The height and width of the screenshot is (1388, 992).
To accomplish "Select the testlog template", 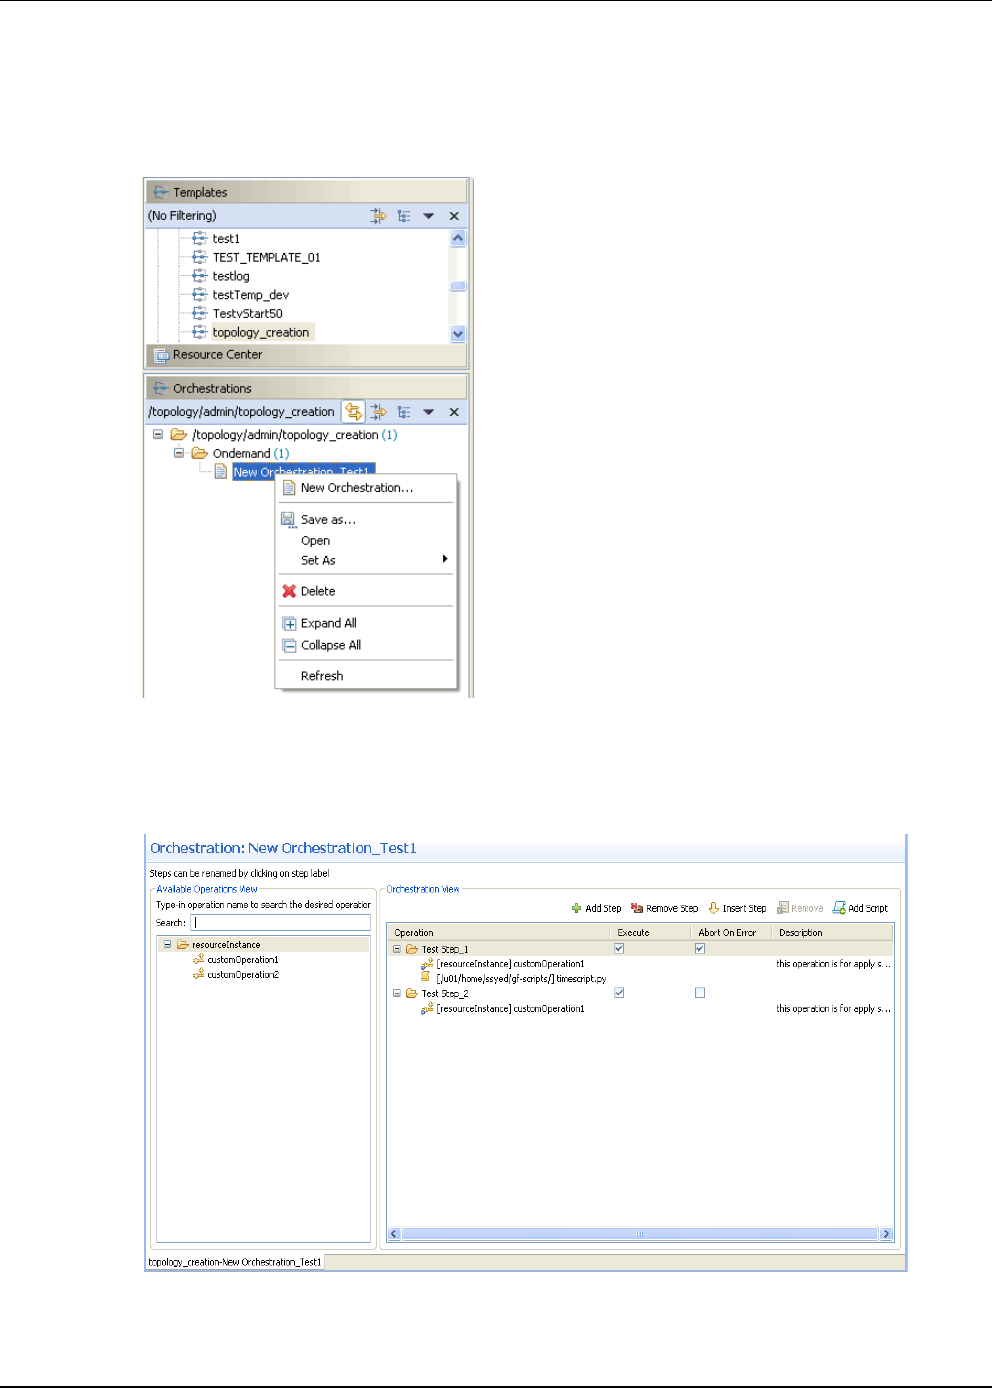I will (231, 276).
